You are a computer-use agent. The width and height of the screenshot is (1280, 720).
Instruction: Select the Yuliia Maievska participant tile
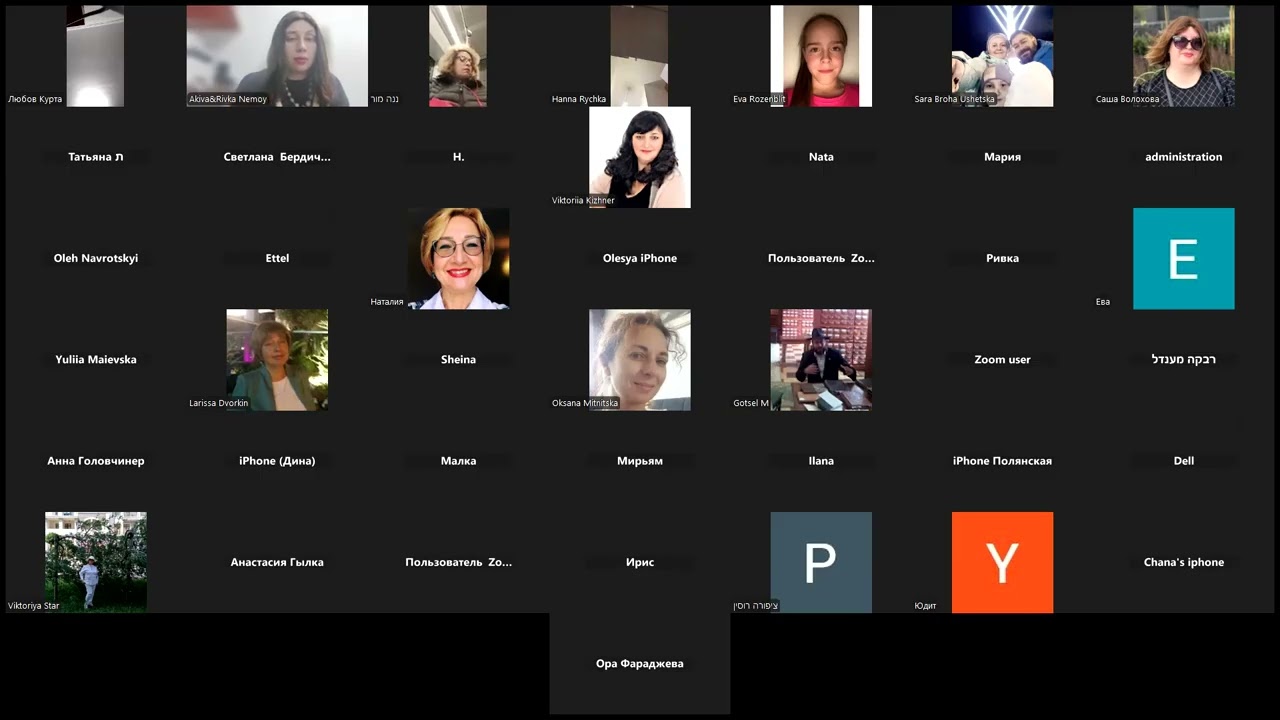coord(96,359)
